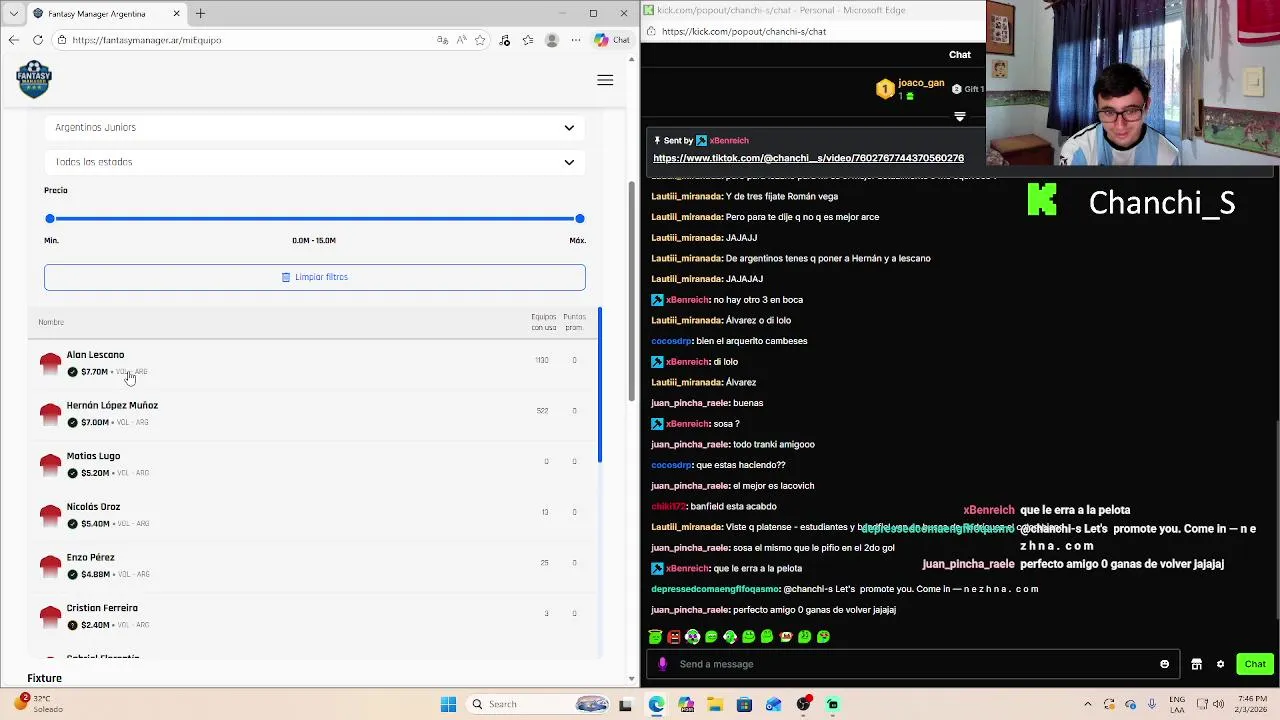
Task: Click the taskbar Search box
Action: point(538,704)
